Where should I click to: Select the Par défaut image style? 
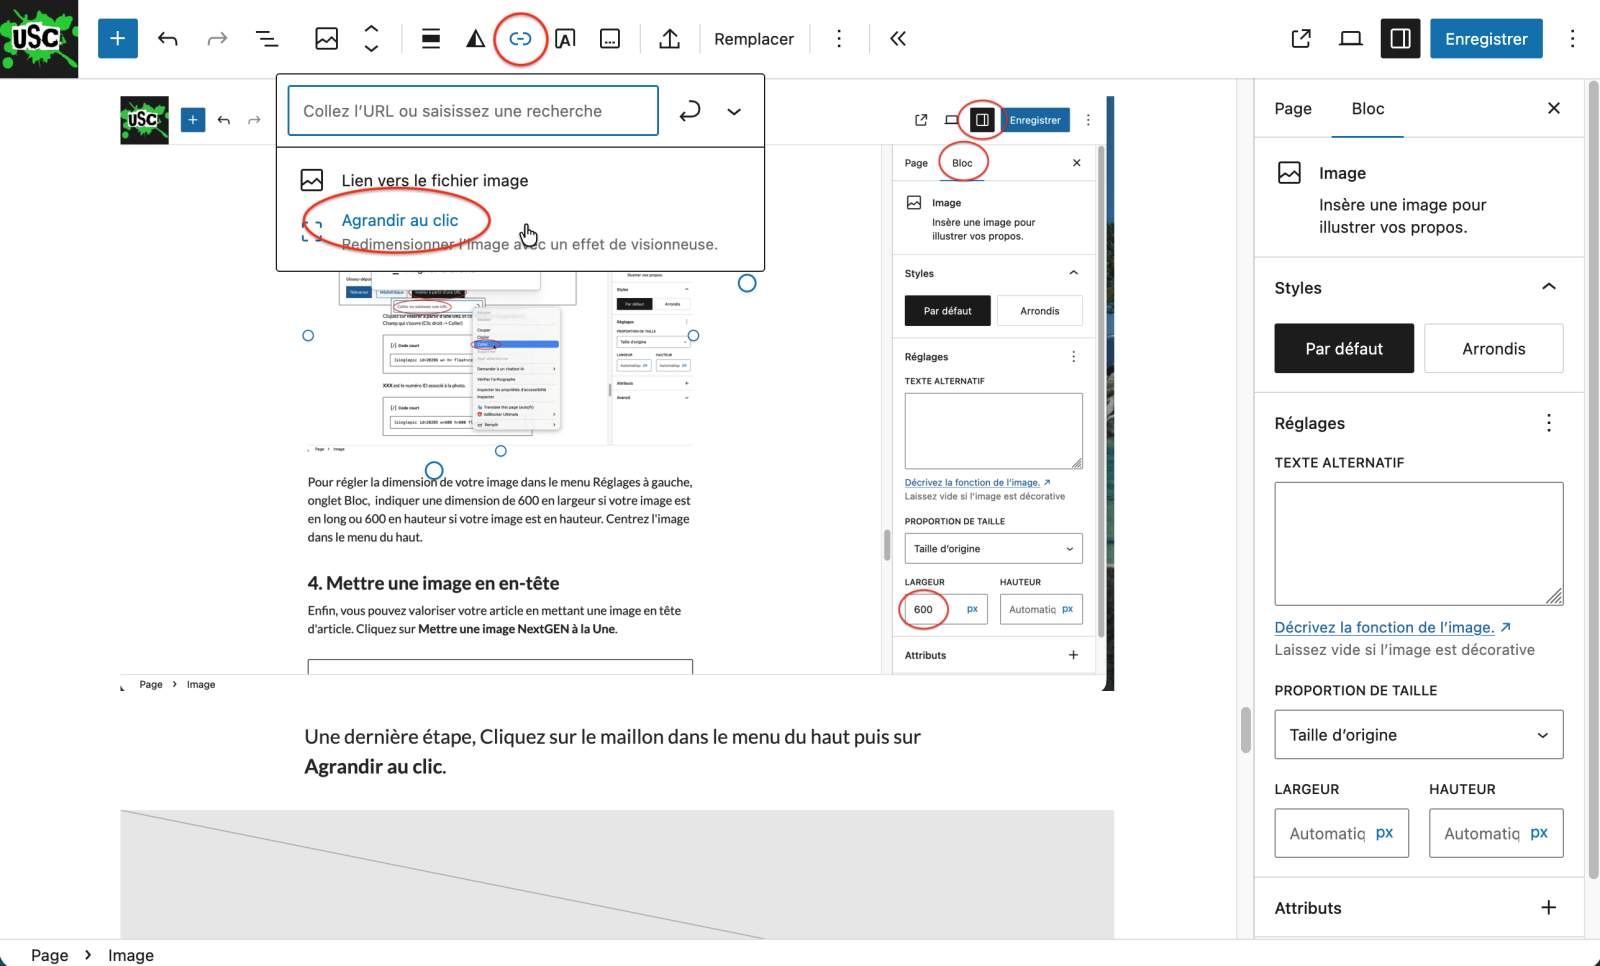[1343, 349]
